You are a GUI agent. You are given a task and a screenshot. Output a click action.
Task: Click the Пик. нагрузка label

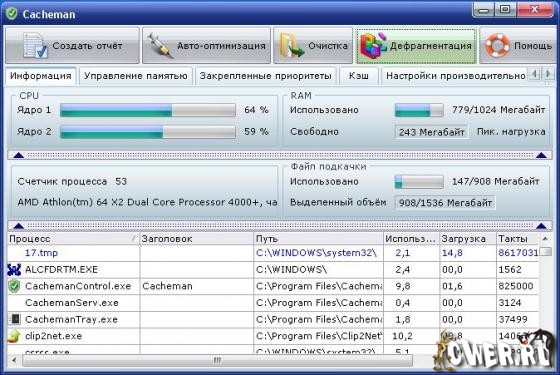click(x=511, y=132)
